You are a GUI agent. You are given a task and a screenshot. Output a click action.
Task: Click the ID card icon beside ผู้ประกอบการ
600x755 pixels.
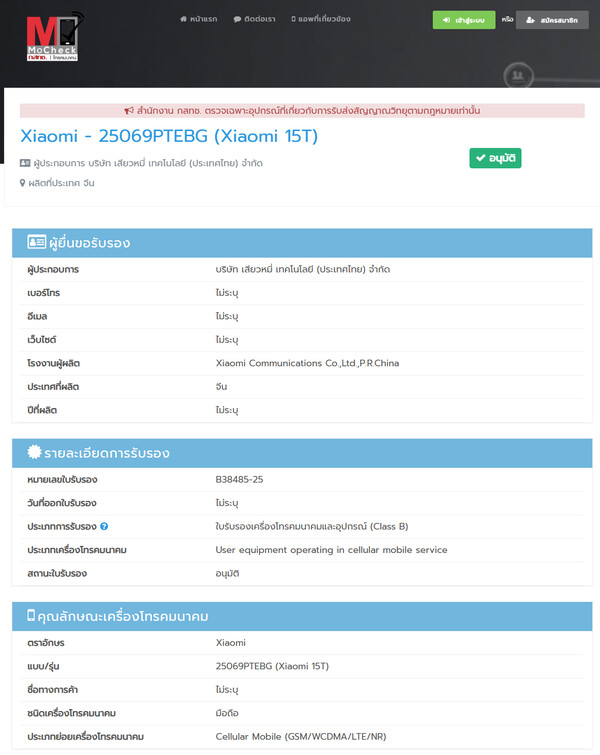[x=25, y=162]
